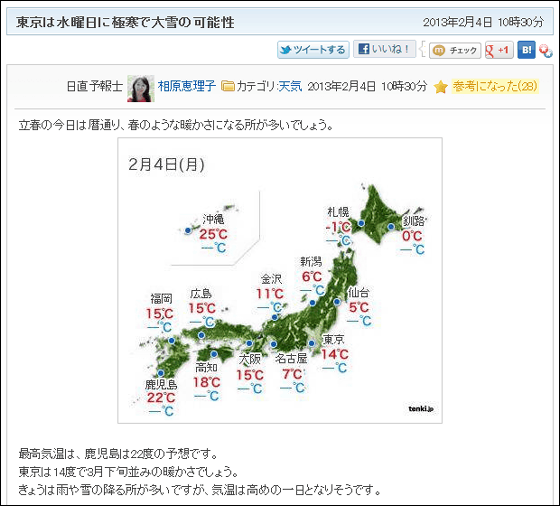
Task: Click the 金沢 11℃ temperature label
Action: coord(270,294)
